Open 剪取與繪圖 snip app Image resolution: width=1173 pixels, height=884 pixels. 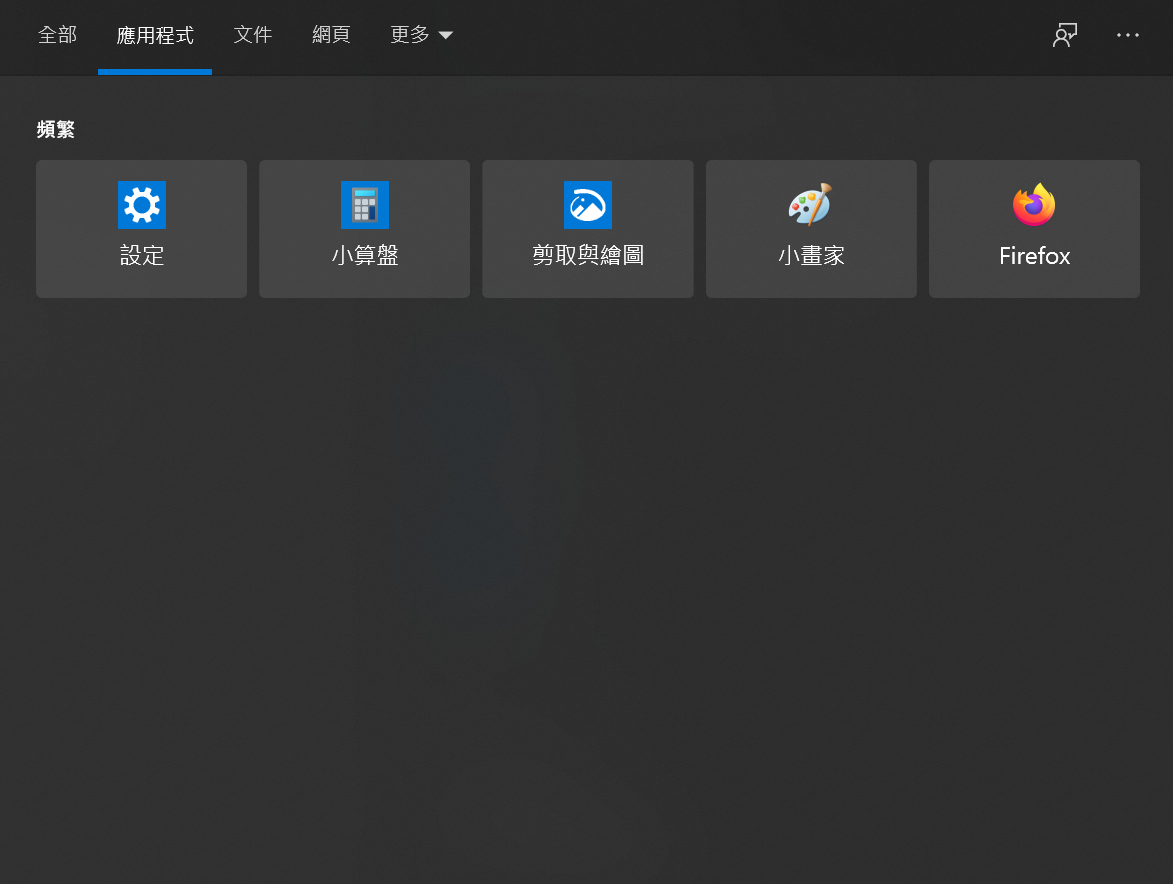coord(587,229)
